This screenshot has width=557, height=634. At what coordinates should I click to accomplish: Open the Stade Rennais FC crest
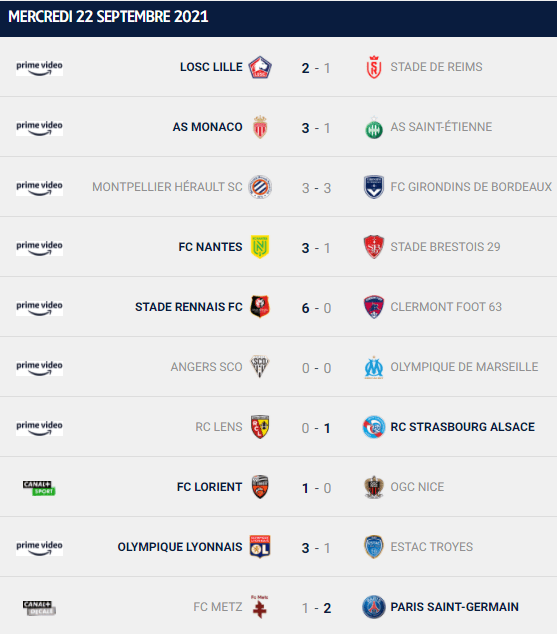(x=260, y=306)
